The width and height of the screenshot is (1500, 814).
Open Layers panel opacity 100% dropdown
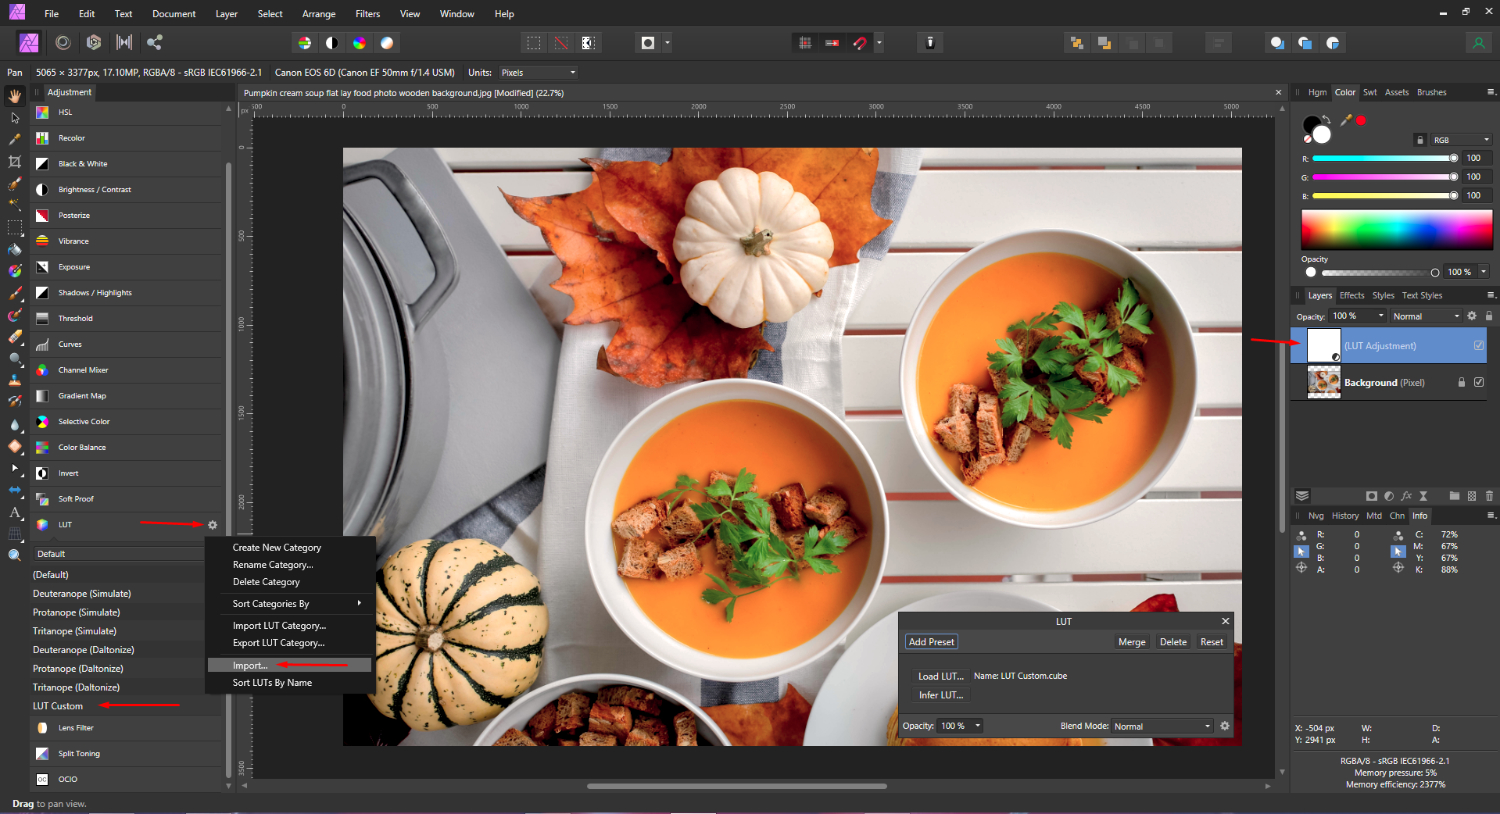tap(1358, 316)
